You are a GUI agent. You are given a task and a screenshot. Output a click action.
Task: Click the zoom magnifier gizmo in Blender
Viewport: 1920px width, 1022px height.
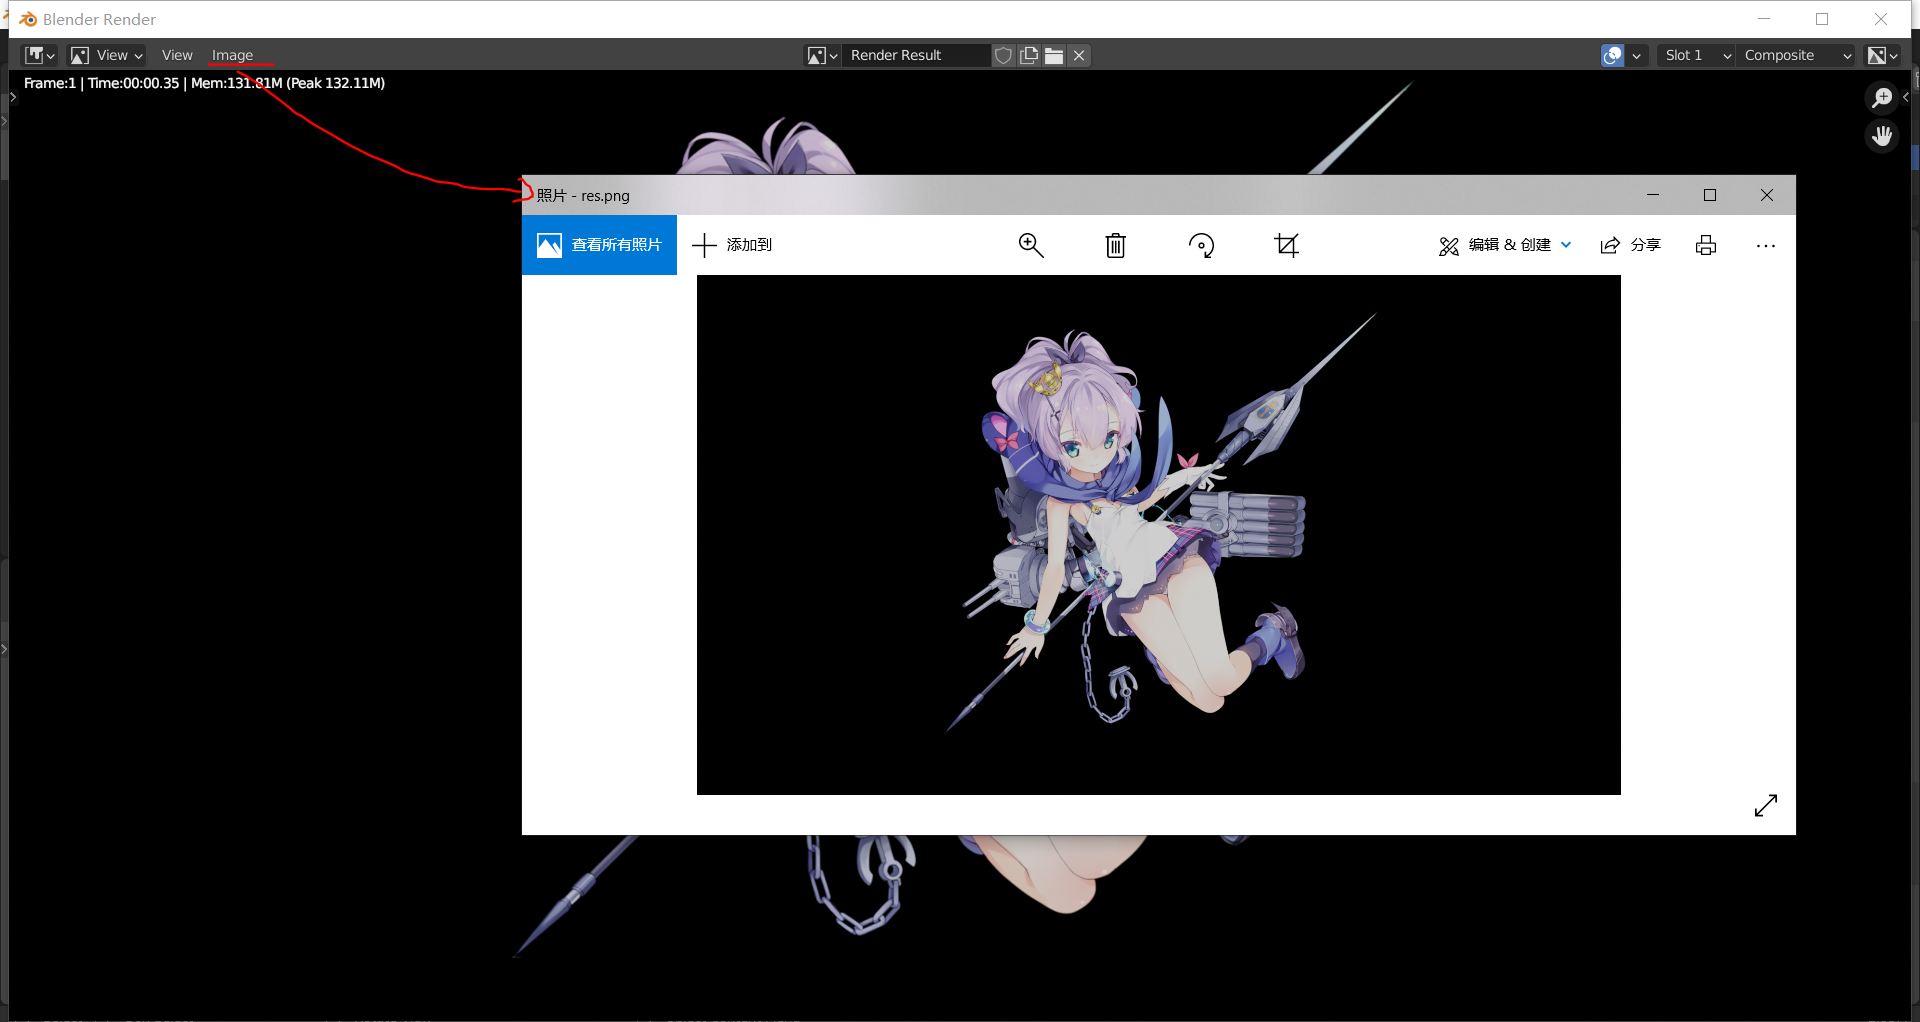click(x=1882, y=97)
